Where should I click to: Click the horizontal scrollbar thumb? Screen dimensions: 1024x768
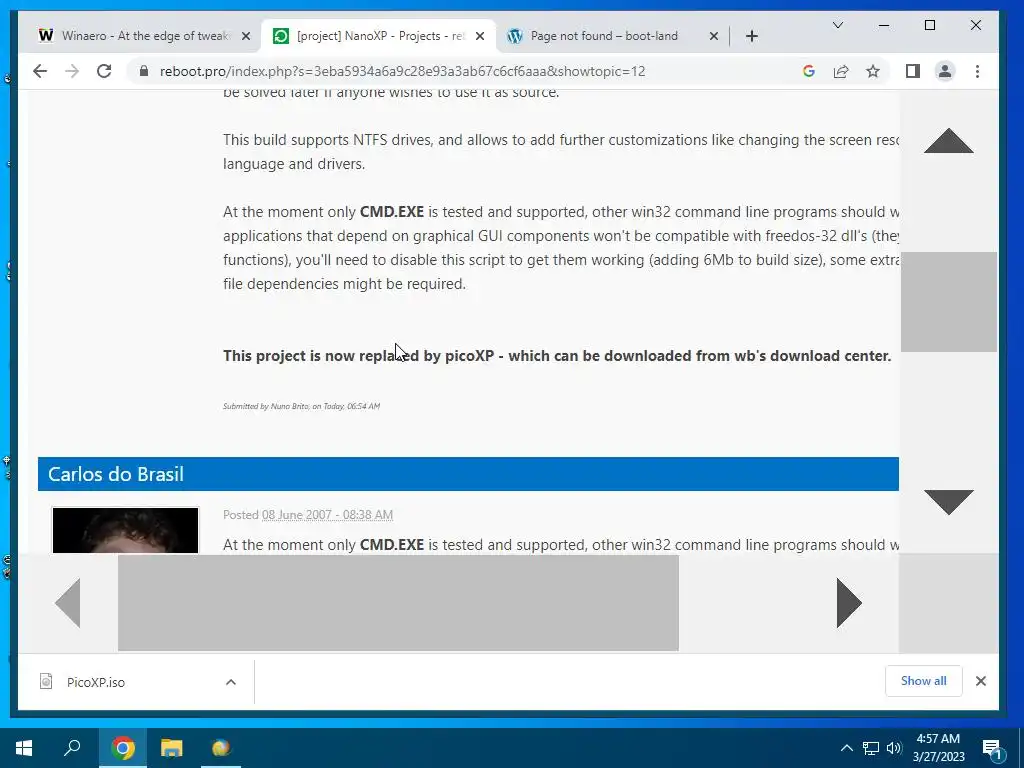pos(398,603)
